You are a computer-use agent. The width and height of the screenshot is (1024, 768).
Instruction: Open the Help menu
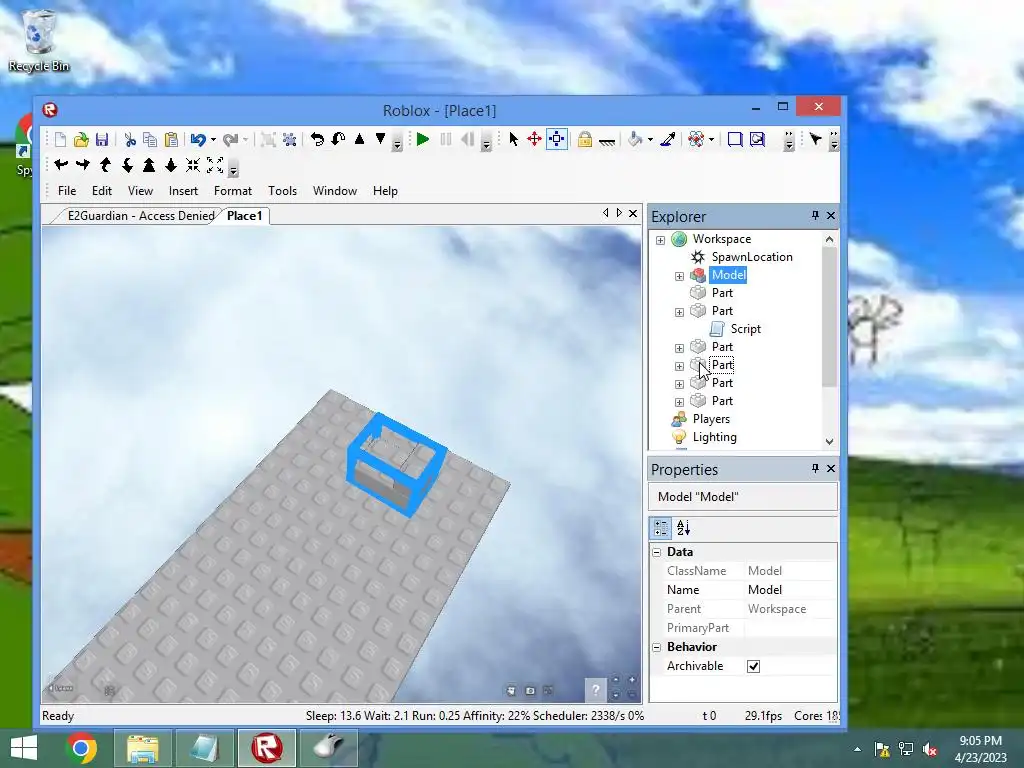pos(385,191)
